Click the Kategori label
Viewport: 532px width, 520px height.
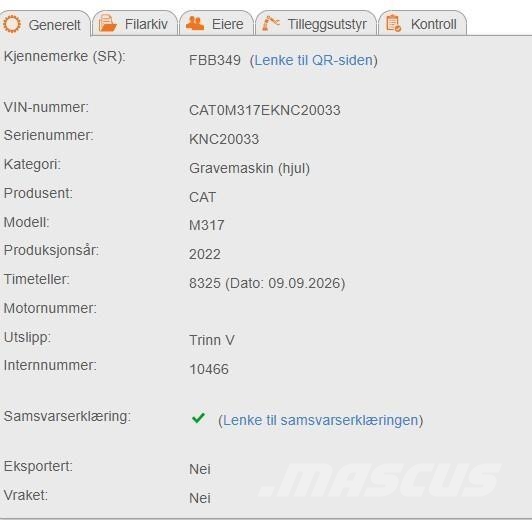(32, 165)
